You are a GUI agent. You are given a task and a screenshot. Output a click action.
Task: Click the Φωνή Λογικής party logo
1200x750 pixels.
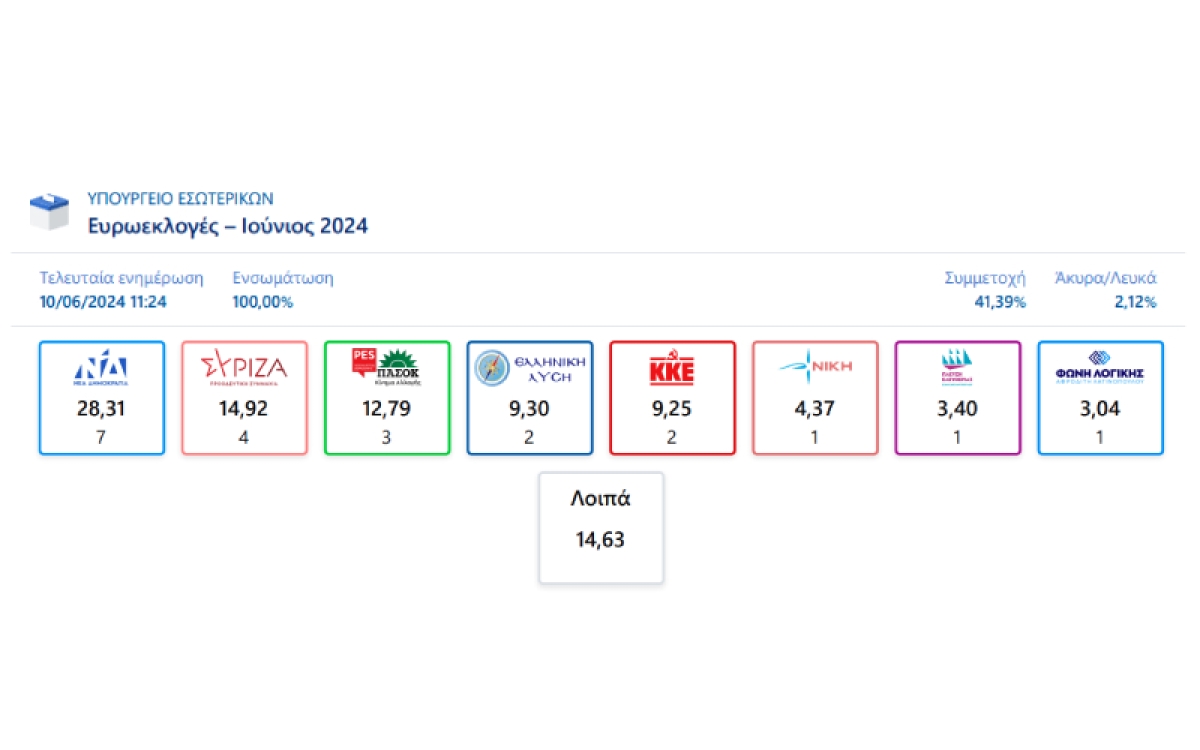tap(1100, 368)
